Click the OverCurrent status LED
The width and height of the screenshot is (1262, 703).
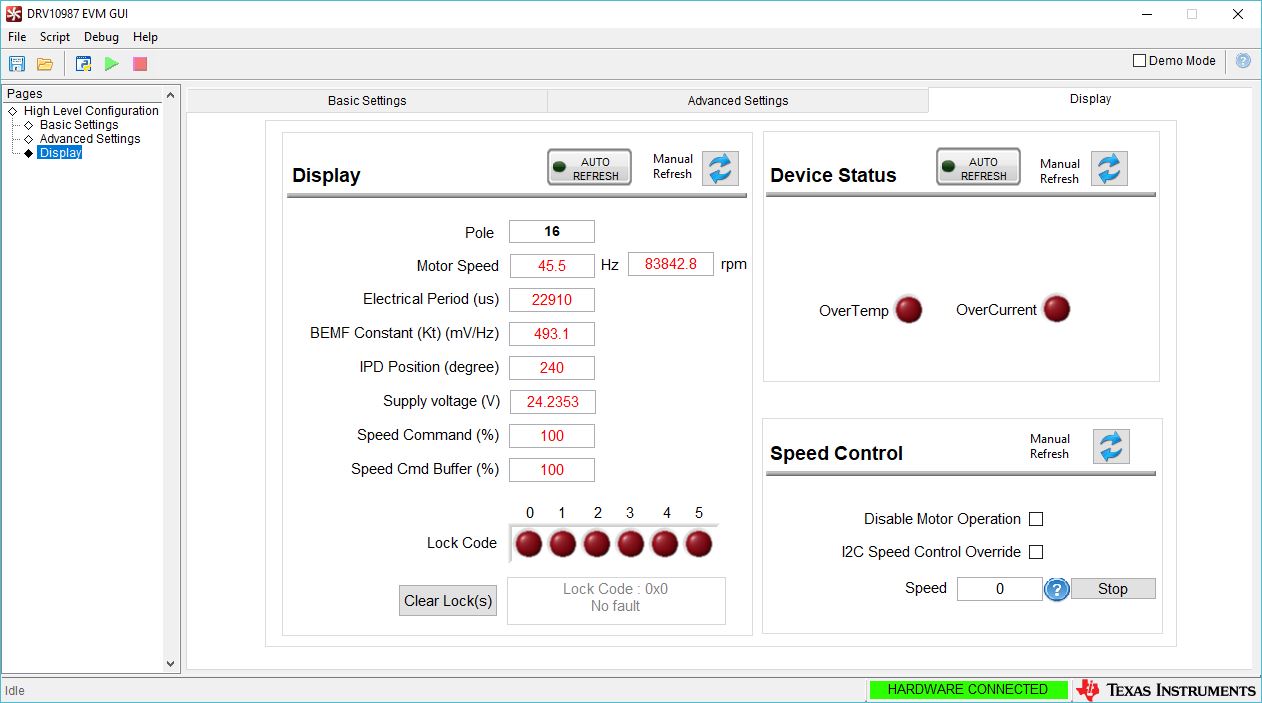click(x=1057, y=309)
